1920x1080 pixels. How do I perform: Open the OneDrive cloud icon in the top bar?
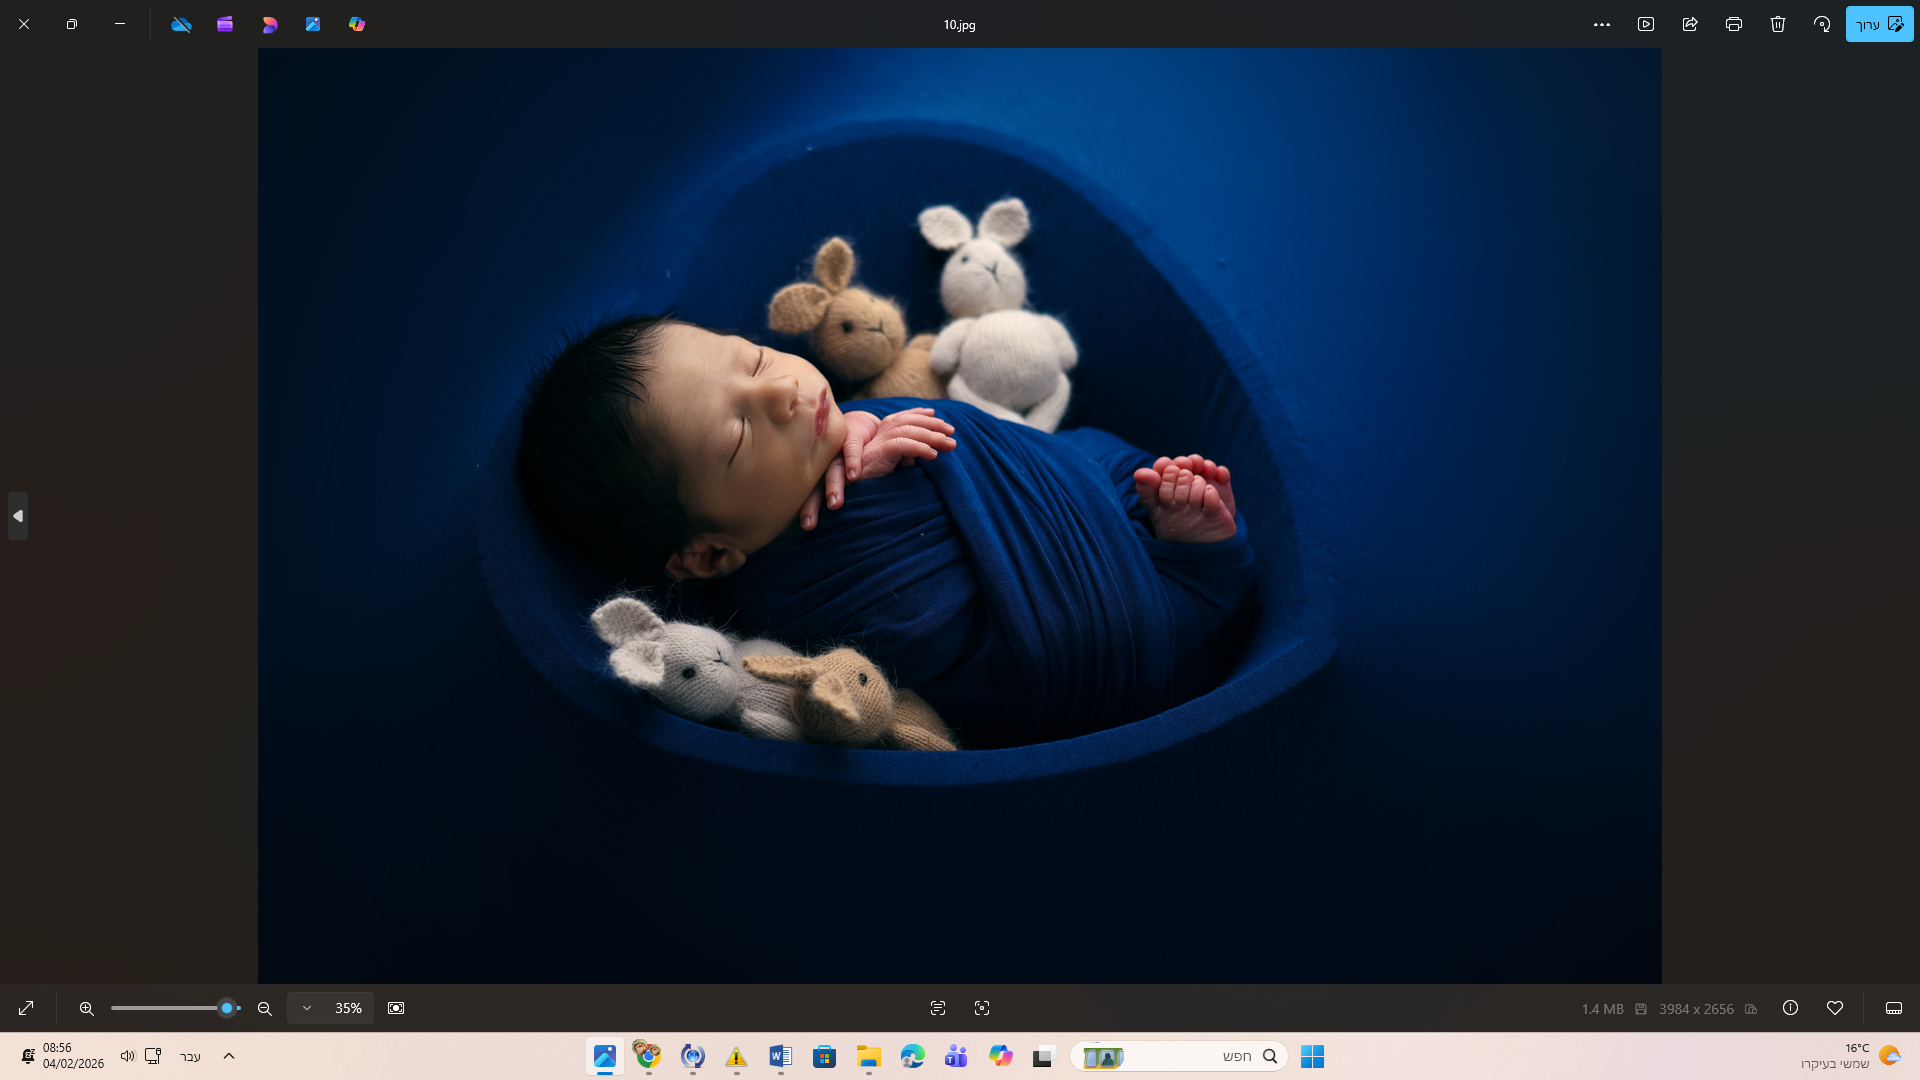click(181, 24)
